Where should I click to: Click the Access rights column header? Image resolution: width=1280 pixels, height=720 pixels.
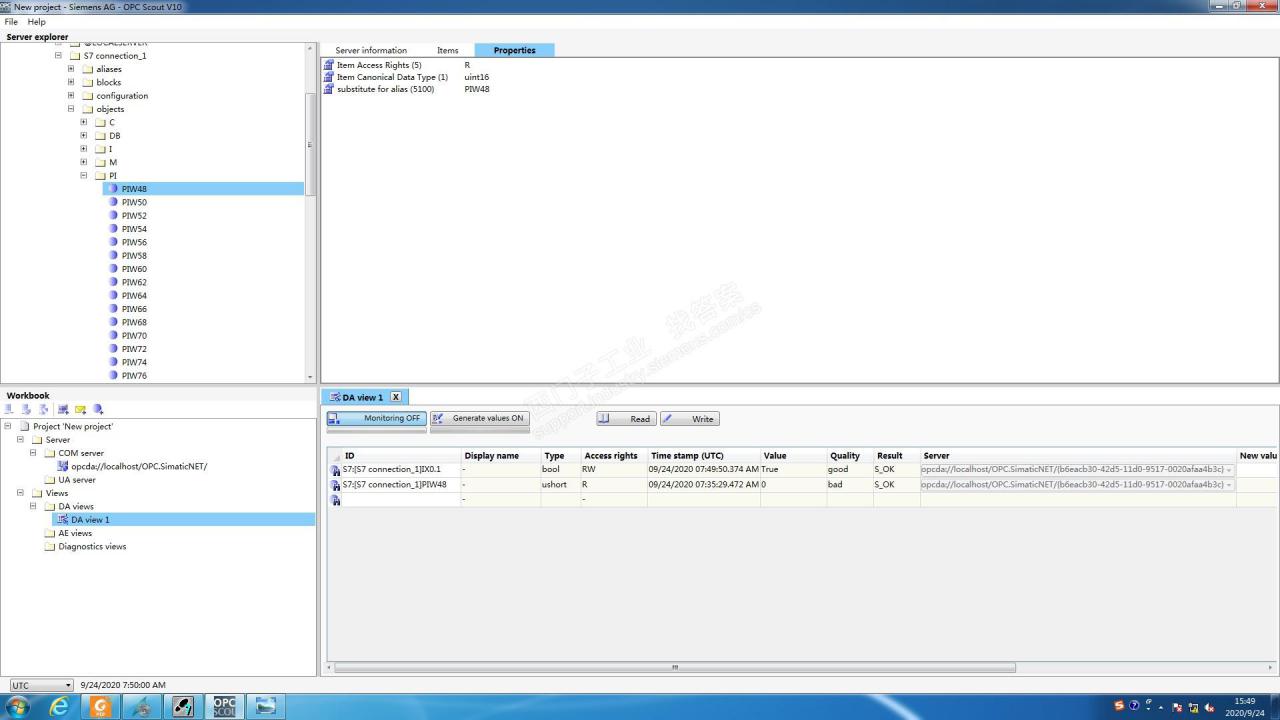(614, 456)
